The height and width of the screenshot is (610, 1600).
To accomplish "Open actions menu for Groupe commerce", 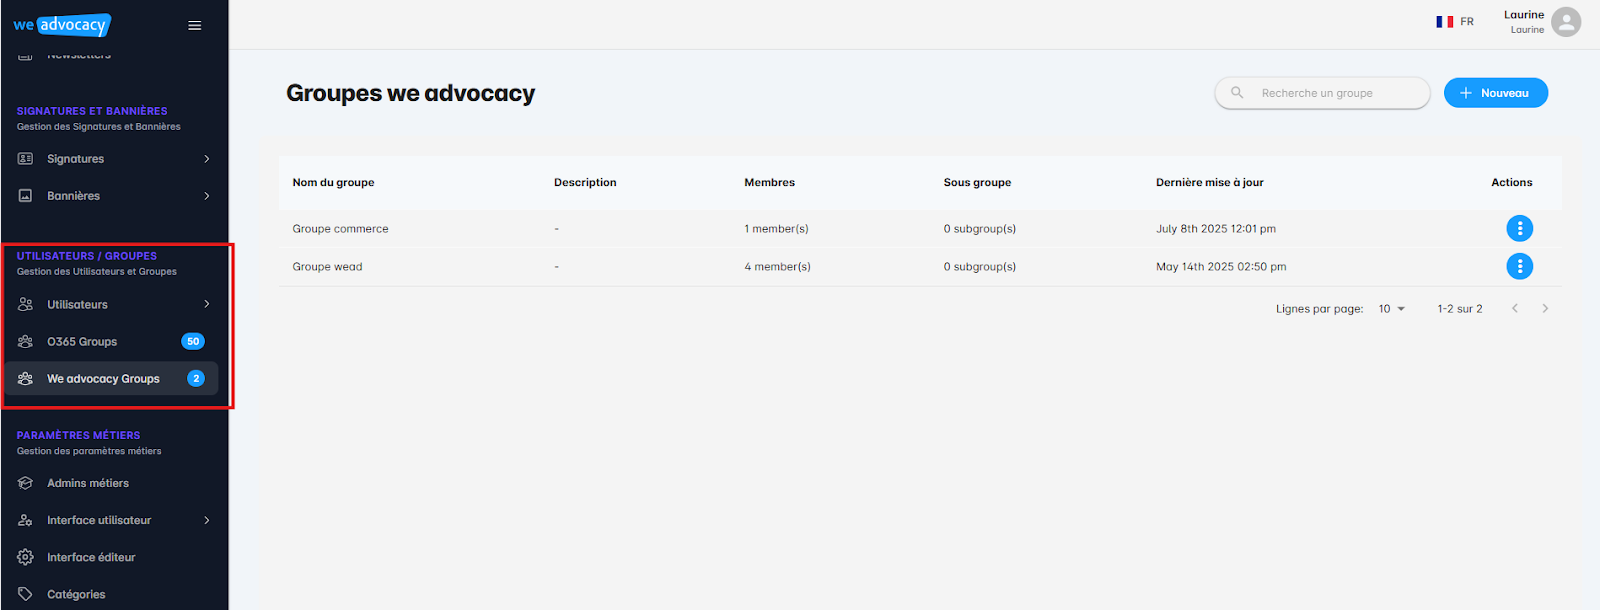I will pos(1519,229).
